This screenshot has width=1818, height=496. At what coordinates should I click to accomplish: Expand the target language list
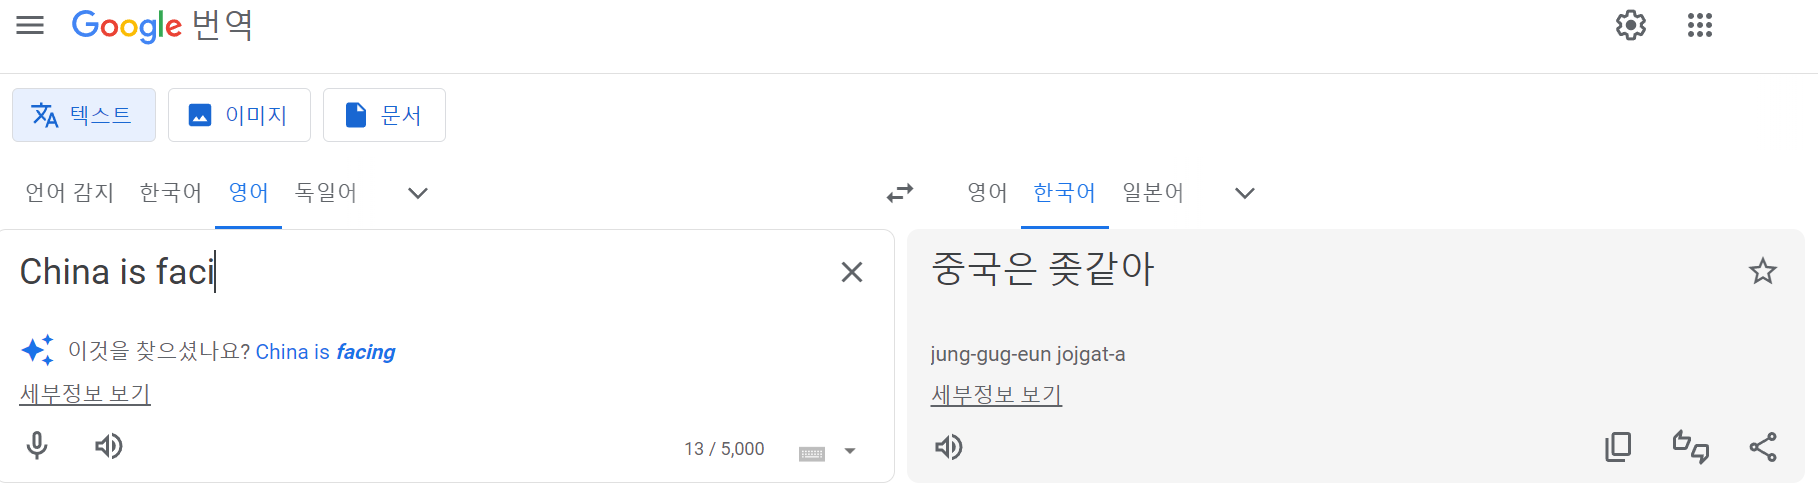[x=1244, y=193]
